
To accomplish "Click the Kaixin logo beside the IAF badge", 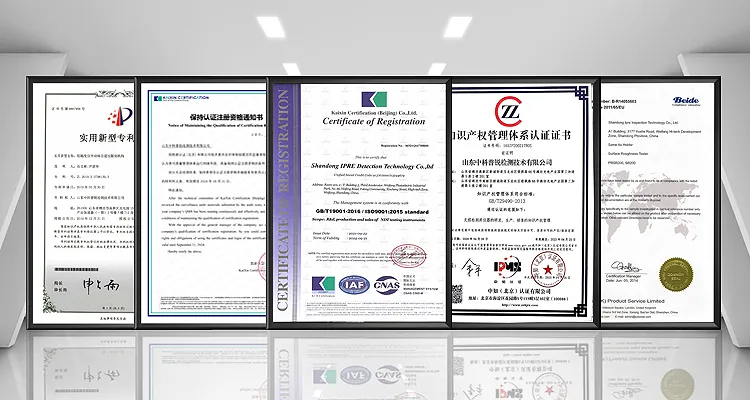I will pyautogui.click(x=323, y=284).
